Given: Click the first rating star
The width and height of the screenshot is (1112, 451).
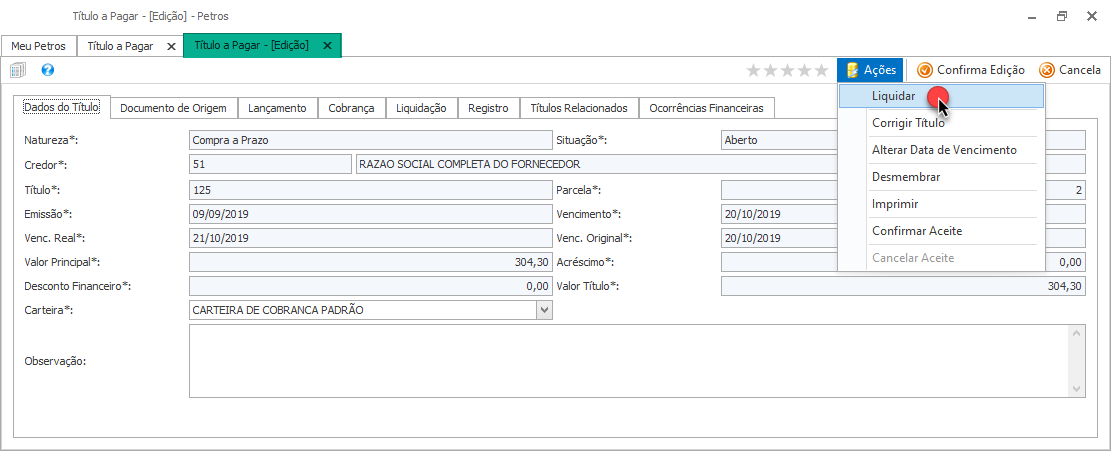Looking at the screenshot, I should [753, 70].
